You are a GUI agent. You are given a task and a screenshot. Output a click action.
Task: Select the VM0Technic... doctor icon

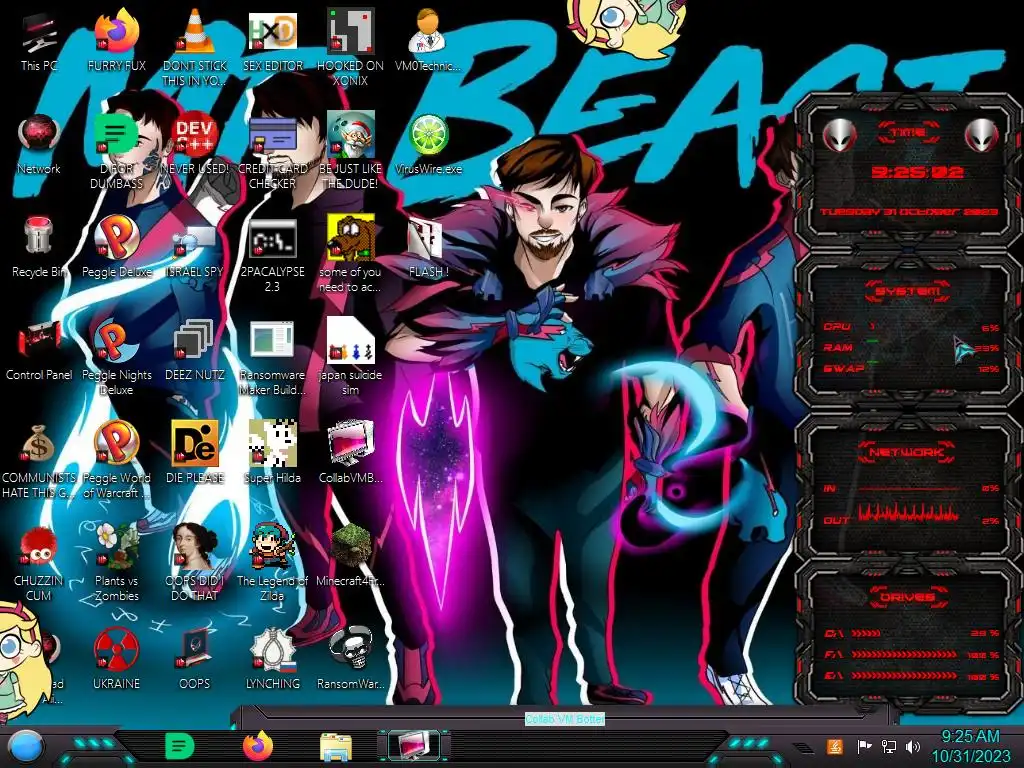428,33
